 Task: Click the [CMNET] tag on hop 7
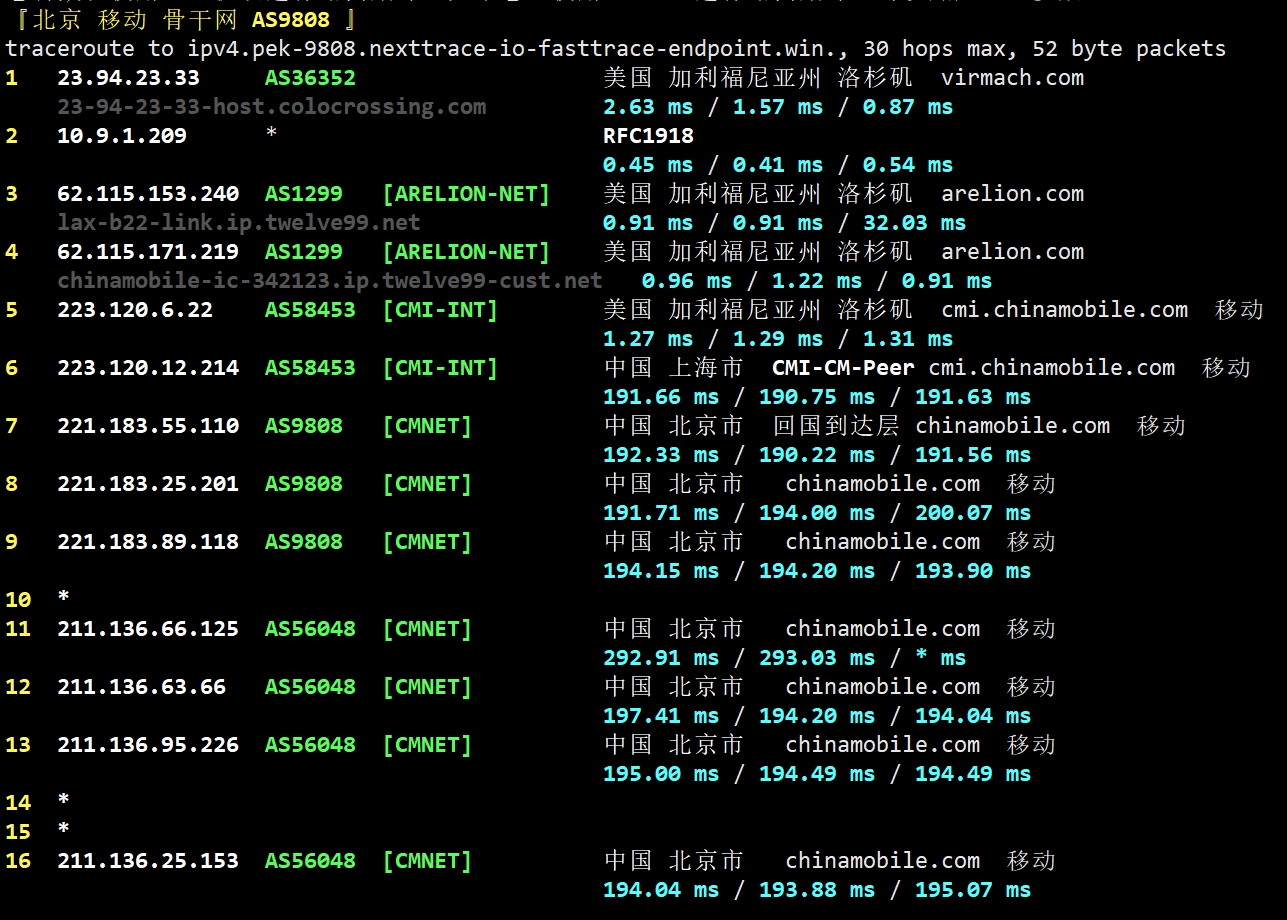427,426
